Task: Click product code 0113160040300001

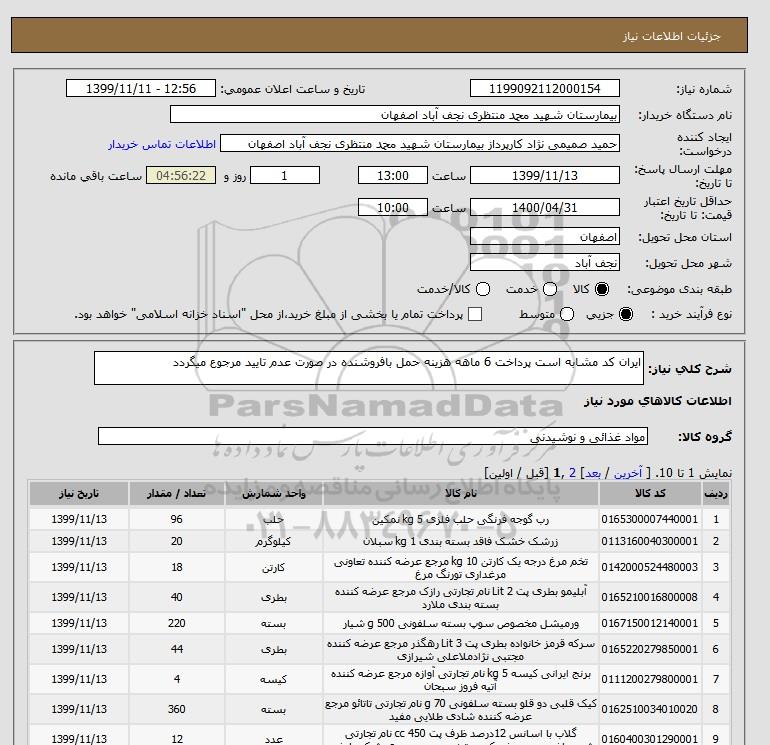Action: pyautogui.click(x=650, y=541)
